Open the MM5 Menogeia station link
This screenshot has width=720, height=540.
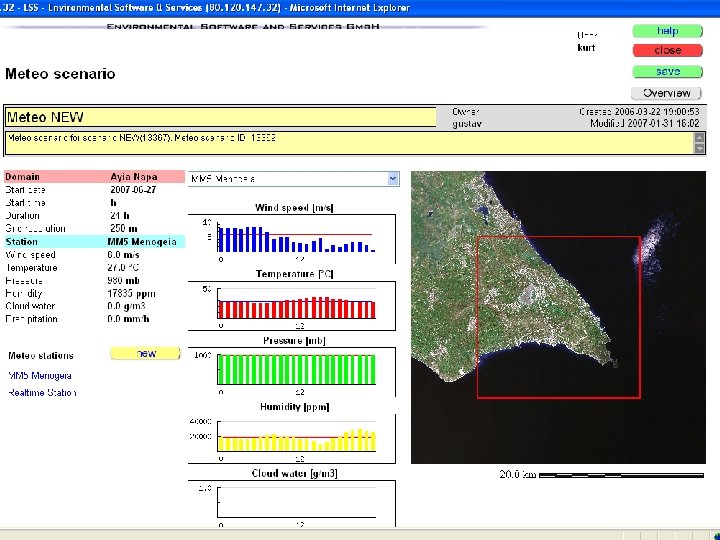(x=40, y=376)
